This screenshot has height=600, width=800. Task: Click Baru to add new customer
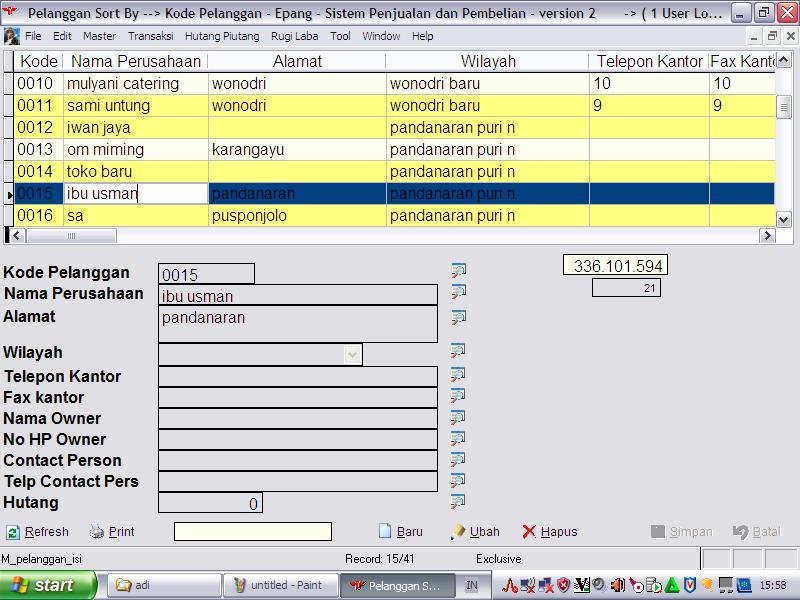click(x=400, y=532)
